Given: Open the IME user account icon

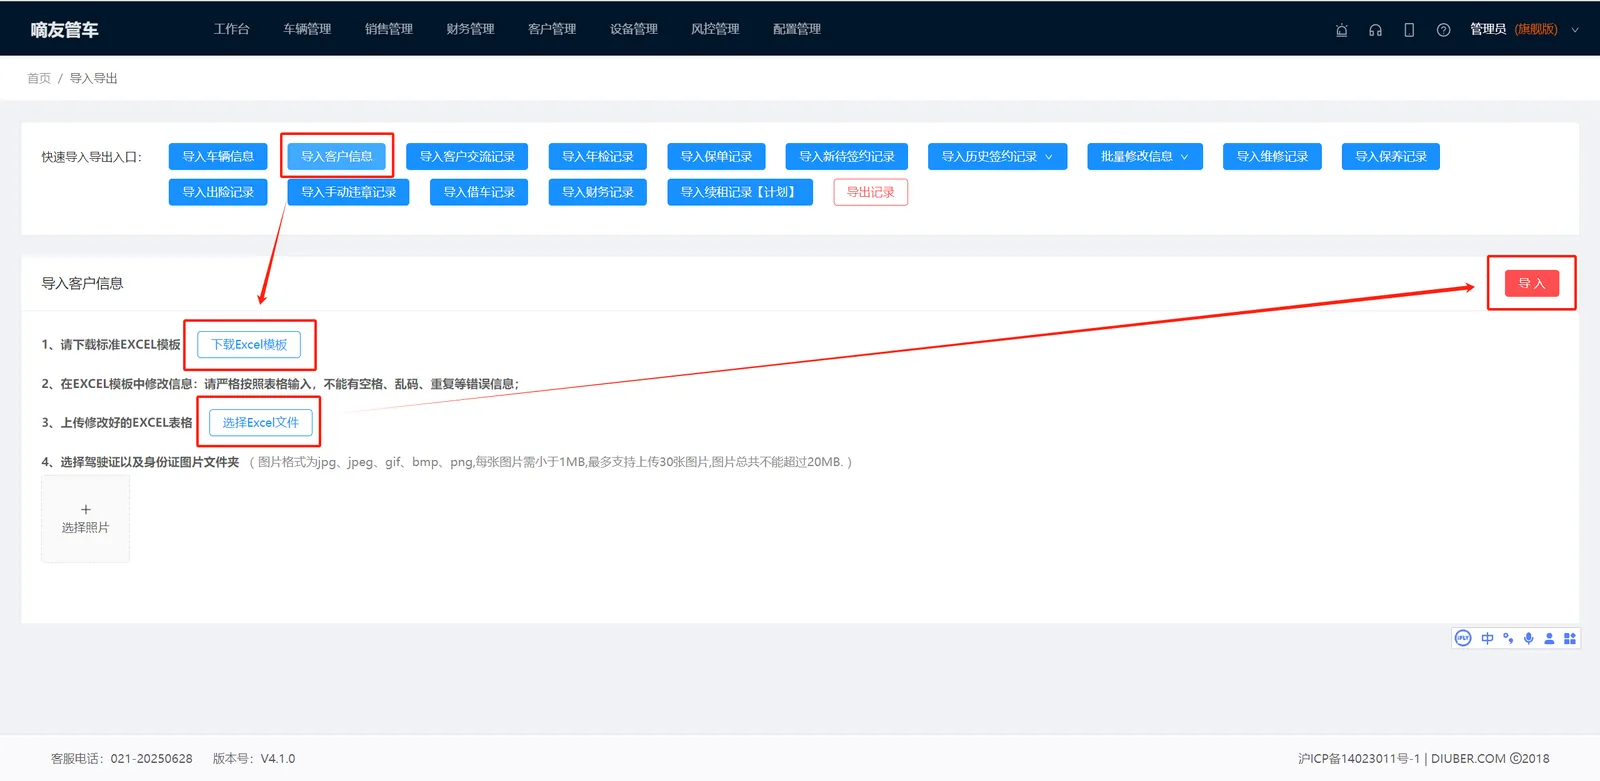Looking at the screenshot, I should coord(1549,638).
